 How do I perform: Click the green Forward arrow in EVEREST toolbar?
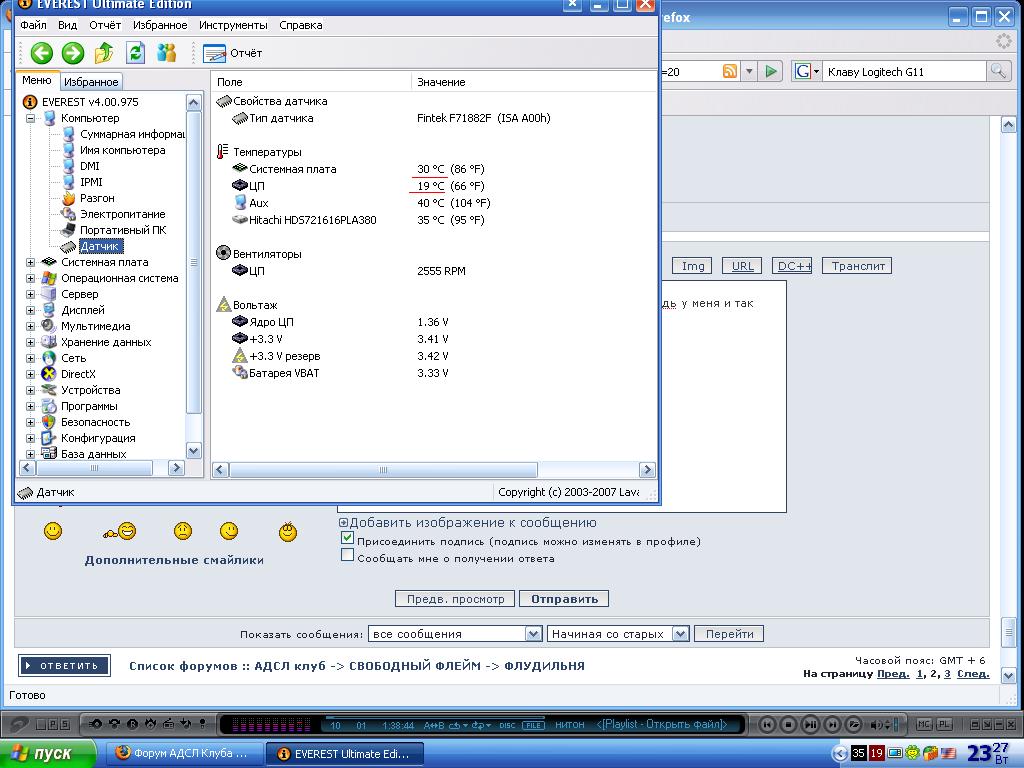[x=72, y=53]
